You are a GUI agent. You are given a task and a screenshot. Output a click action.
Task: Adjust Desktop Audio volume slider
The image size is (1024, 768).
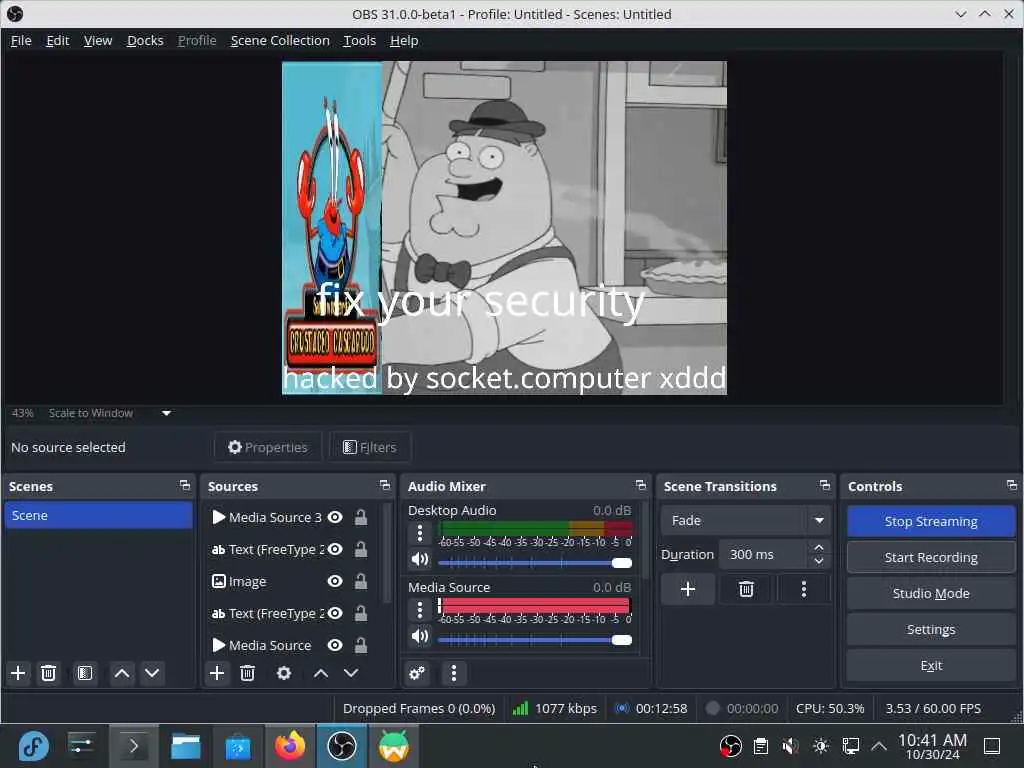535,563
